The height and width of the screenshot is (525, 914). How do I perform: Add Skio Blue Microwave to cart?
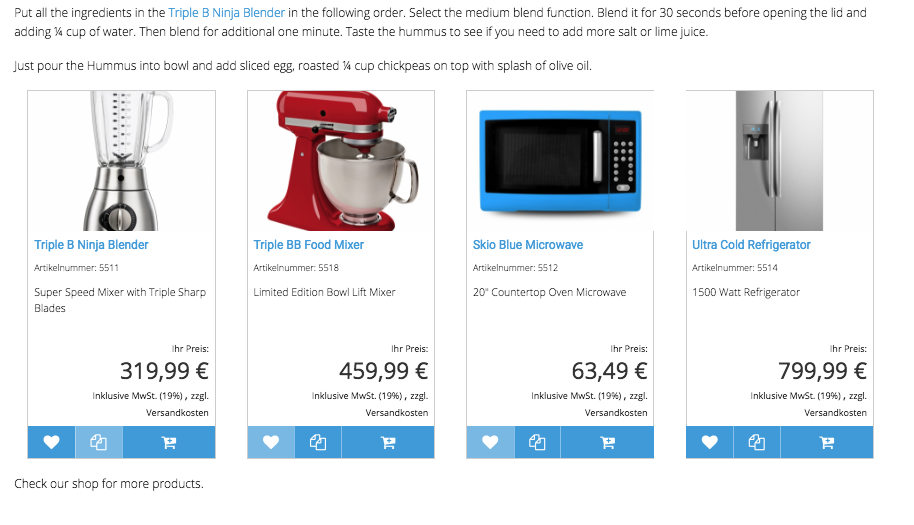tap(607, 442)
